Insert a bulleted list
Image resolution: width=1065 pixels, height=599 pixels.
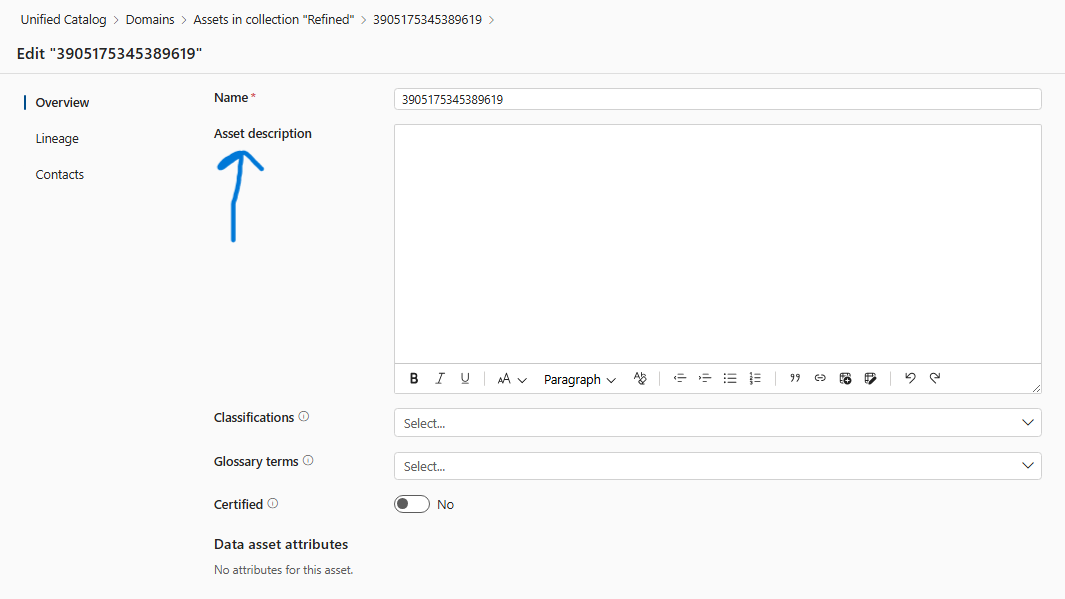[729, 379]
